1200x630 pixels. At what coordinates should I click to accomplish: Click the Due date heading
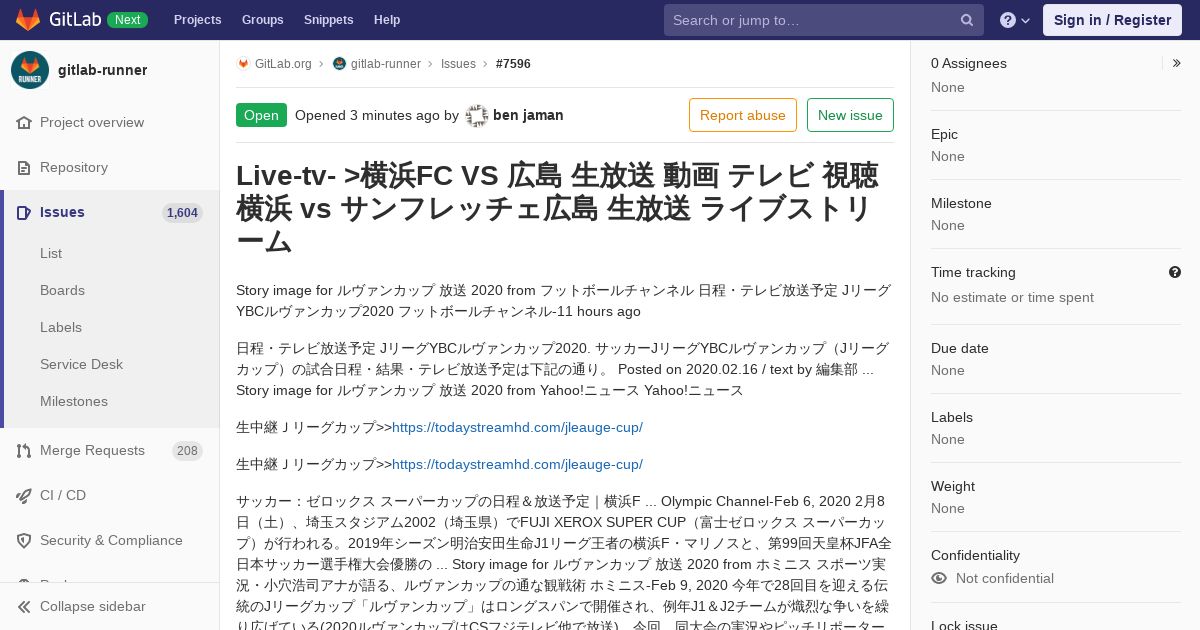pos(960,348)
